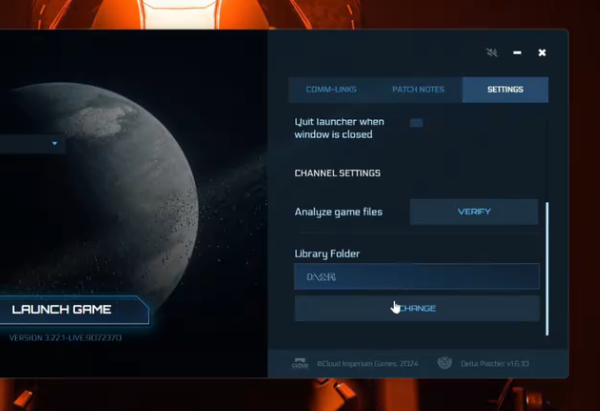Viewport: 600px width, 411px height.
Task: Click the version 3.22.1-LIVE text
Action: (65, 338)
